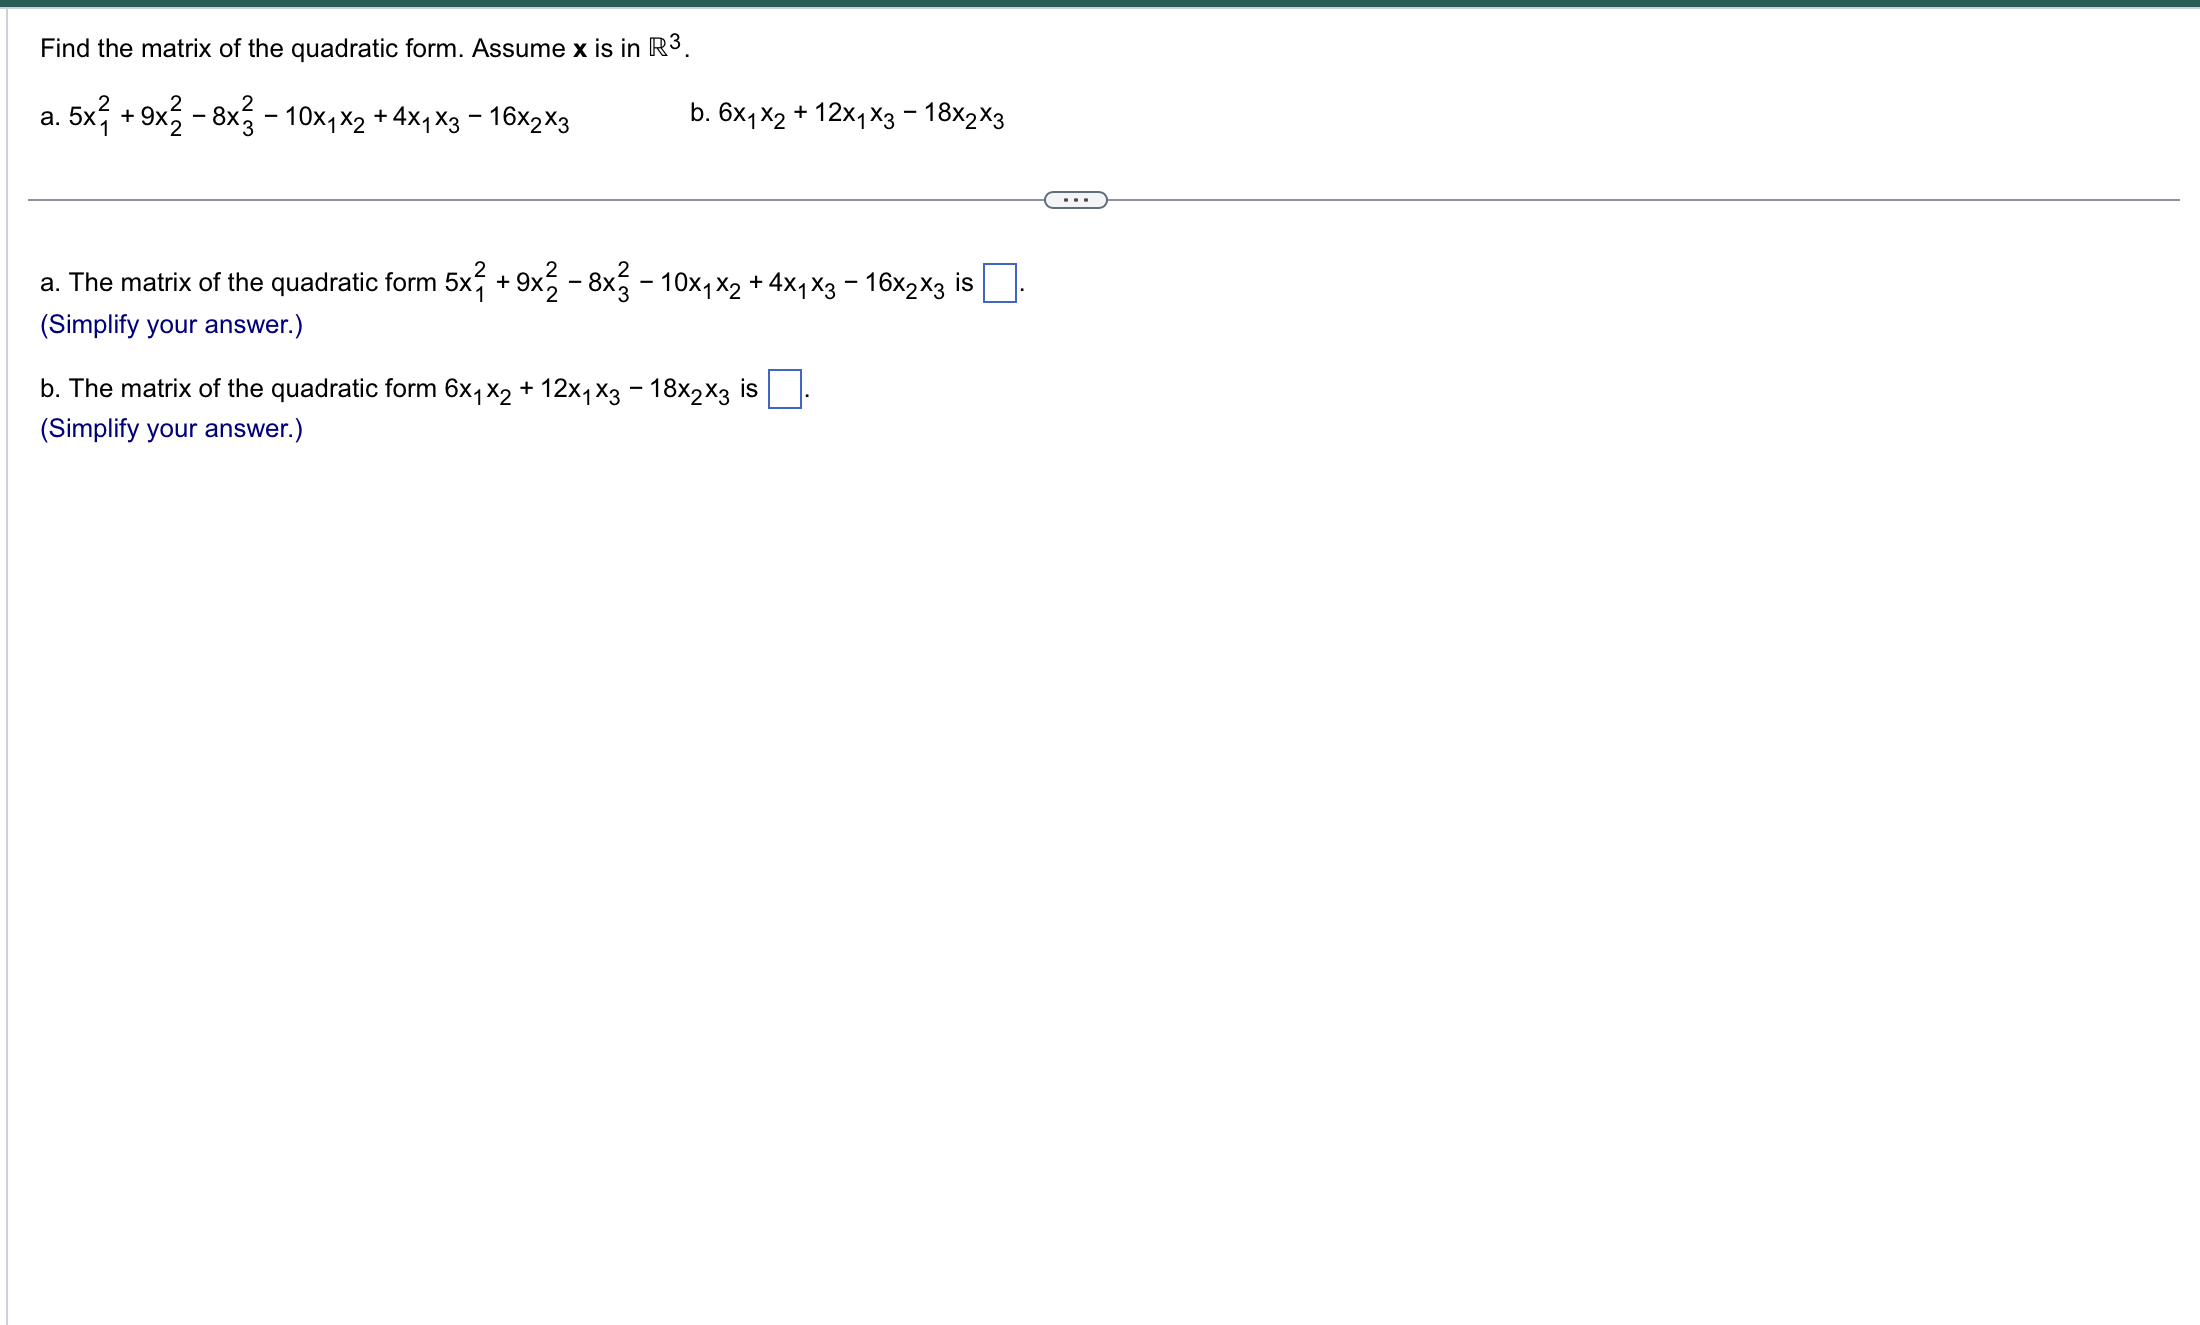Select the term 6x1x2 in part b
2200x1325 pixels.
click(x=755, y=113)
